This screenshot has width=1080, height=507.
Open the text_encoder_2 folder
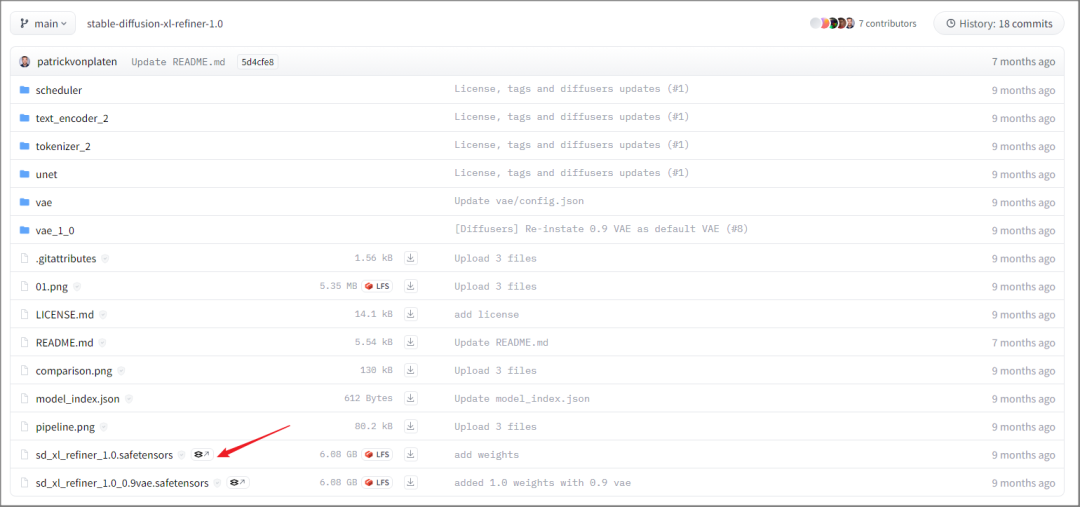pyautogui.click(x=72, y=118)
